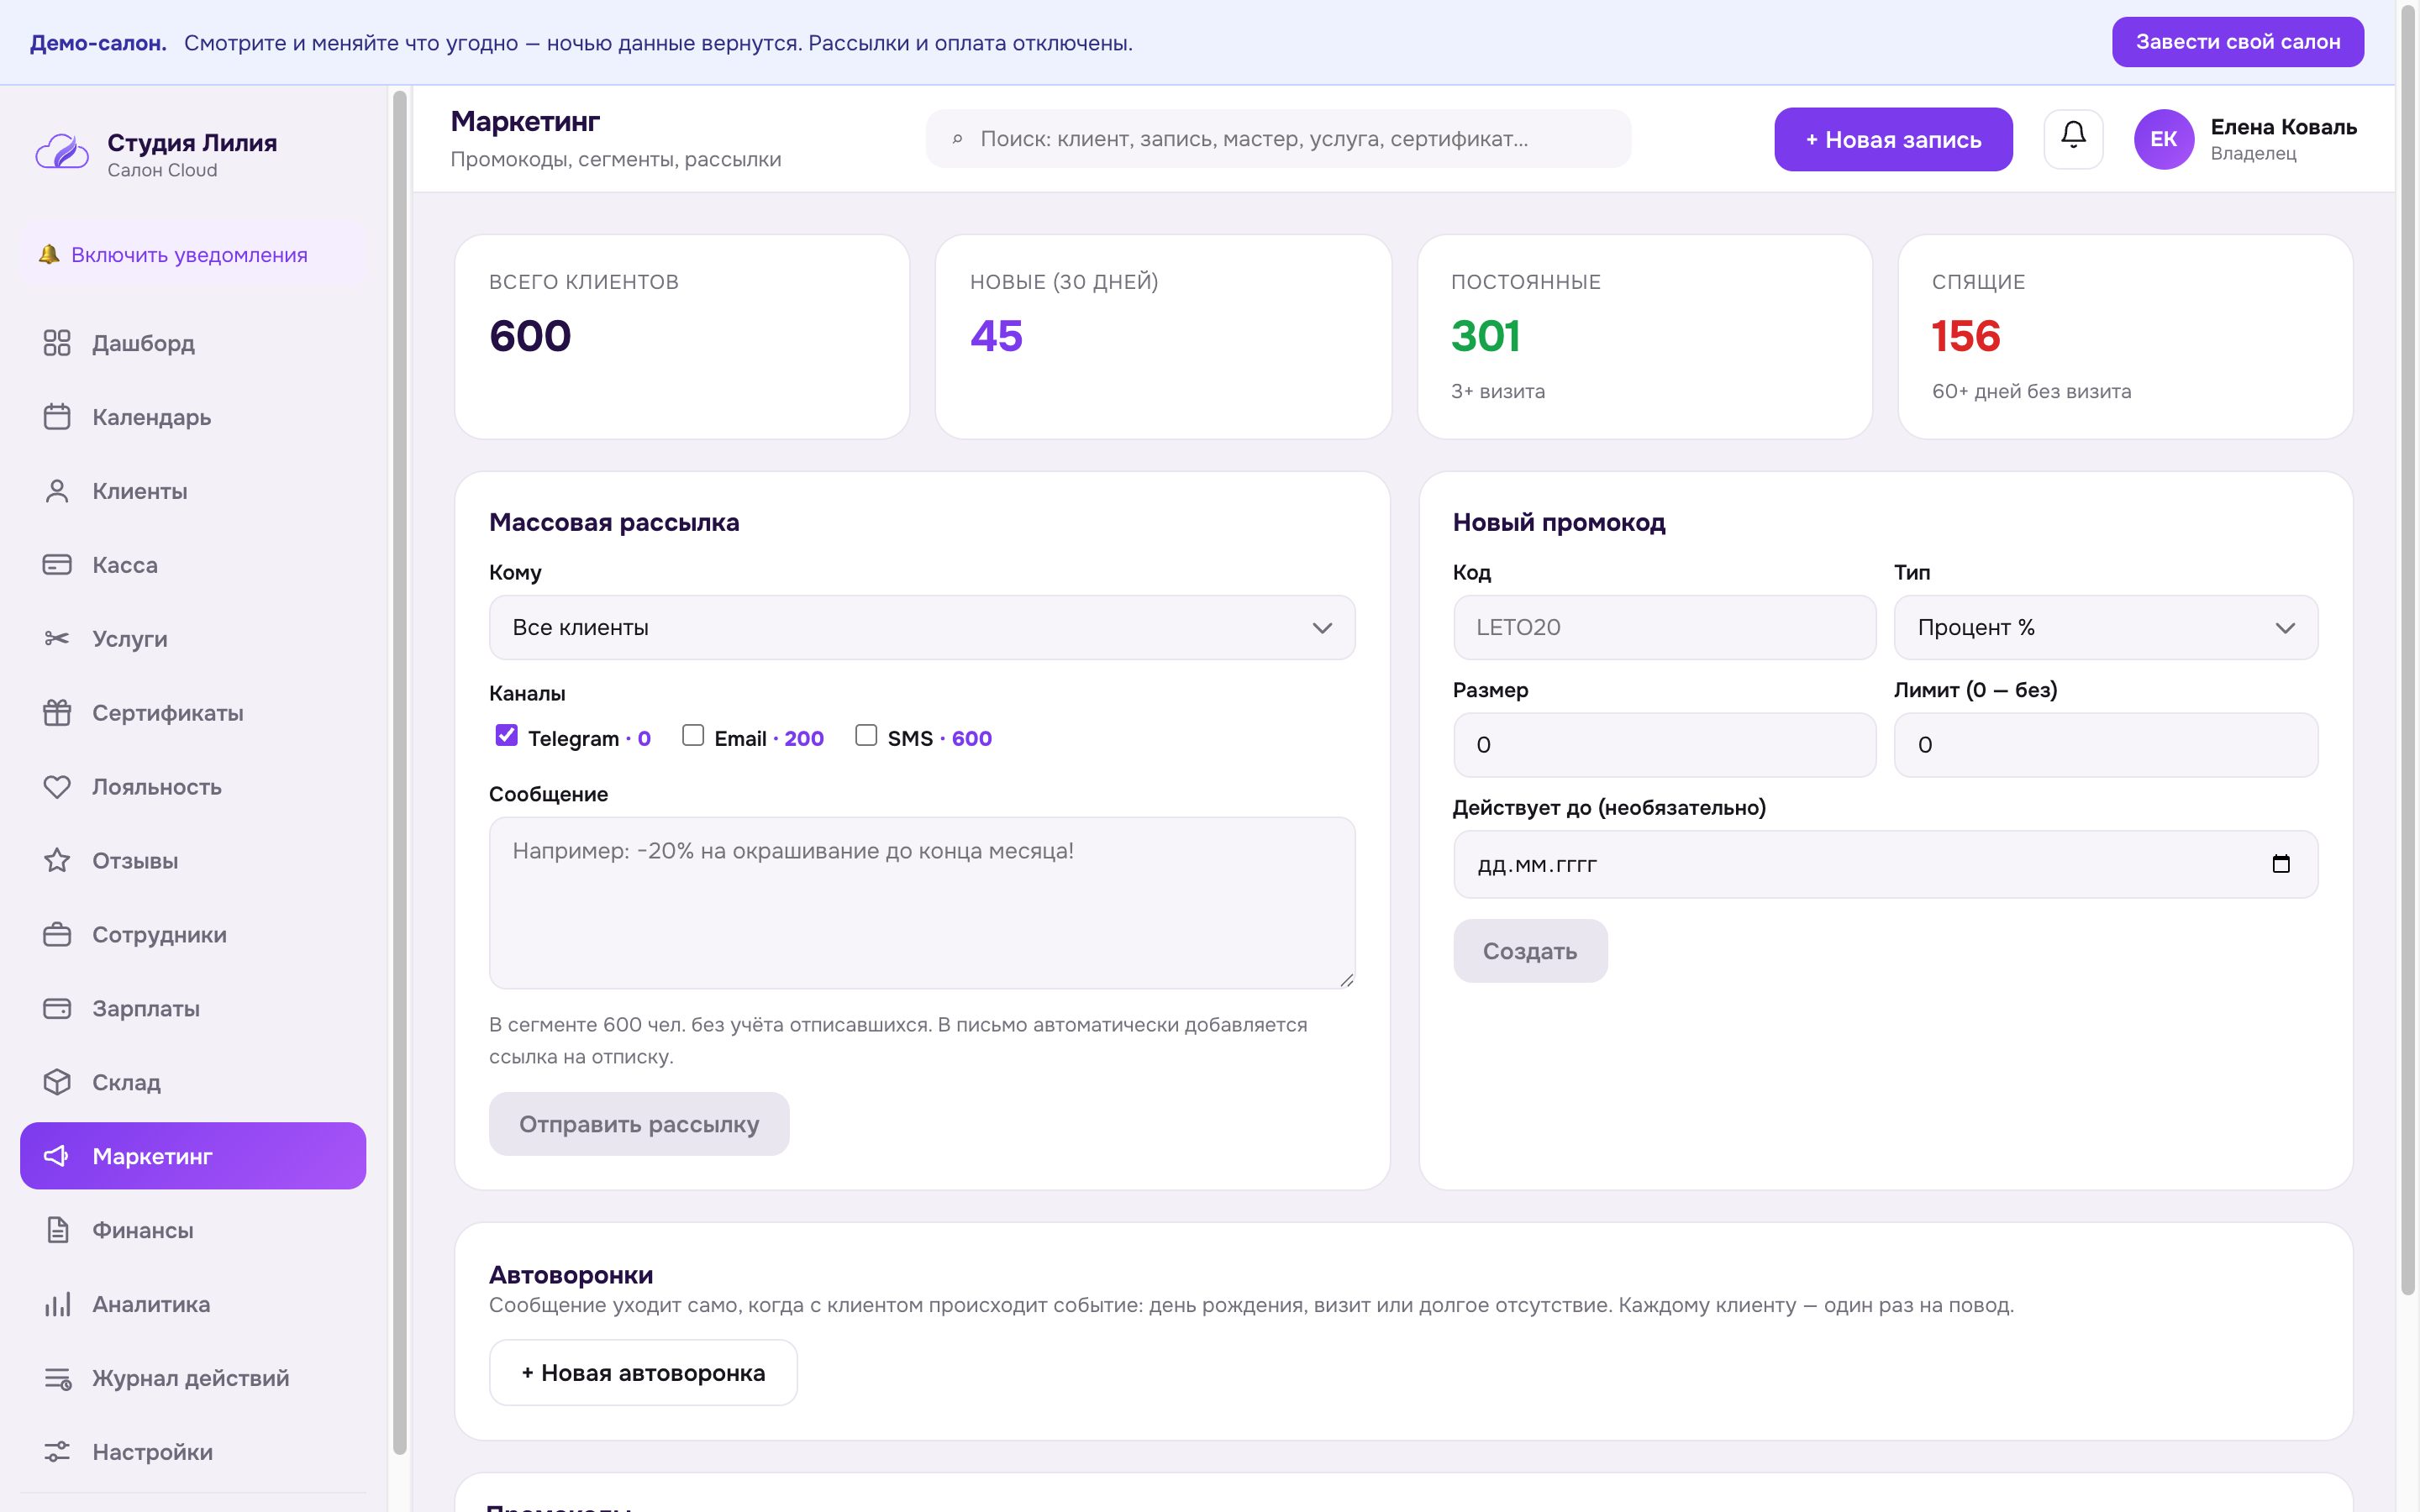
Task: Focus the global search field
Action: click(1278, 139)
